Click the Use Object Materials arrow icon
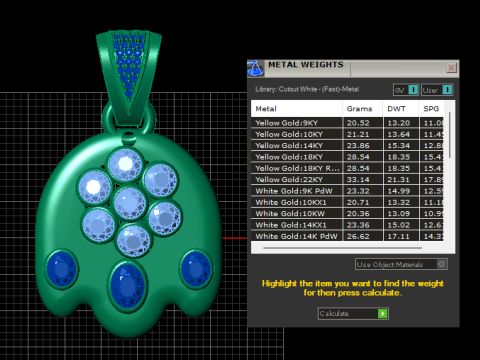Viewport: 480px width, 360px height. point(442,264)
